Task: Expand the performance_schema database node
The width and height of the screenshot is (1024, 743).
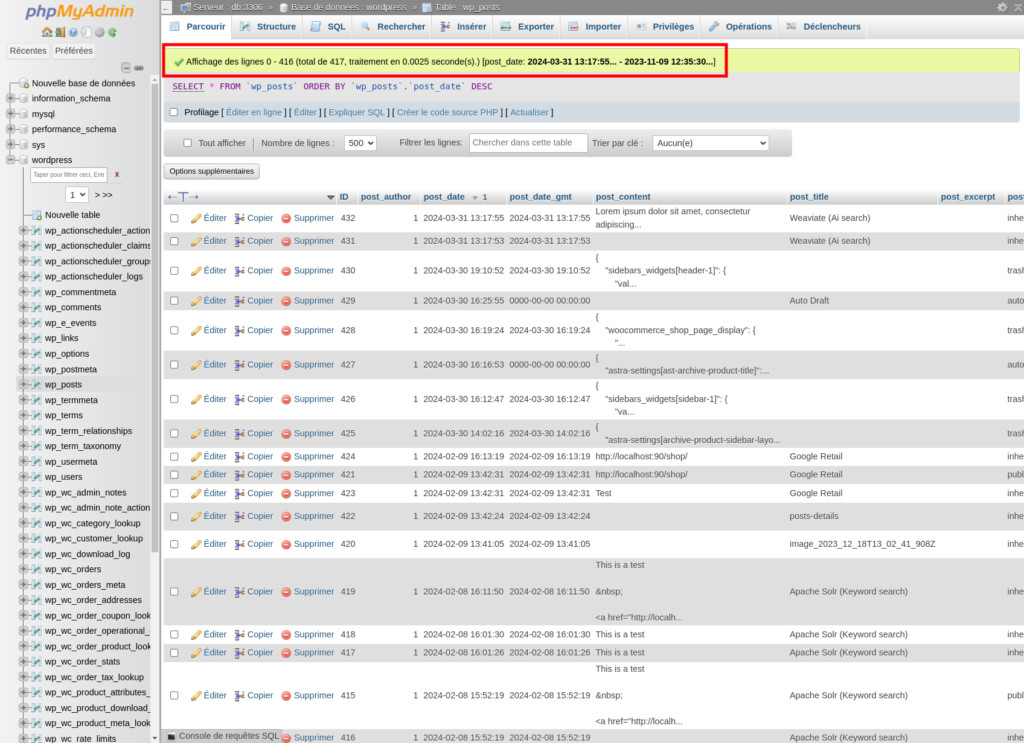Action: (x=10, y=129)
